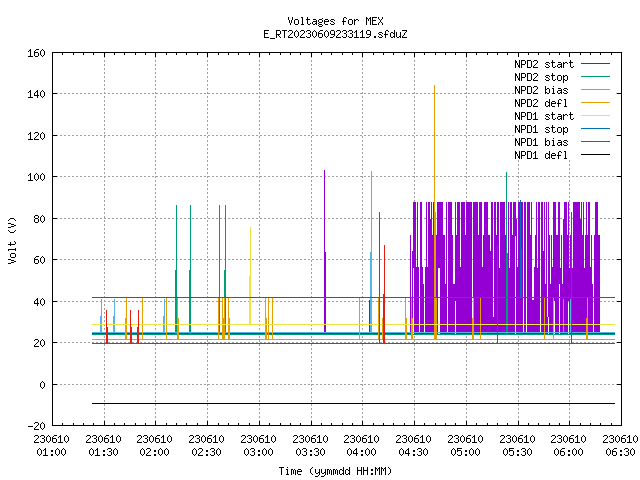Click the 140 y-axis tick label
Image resolution: width=640 pixels, height=480 pixels.
pos(36,95)
